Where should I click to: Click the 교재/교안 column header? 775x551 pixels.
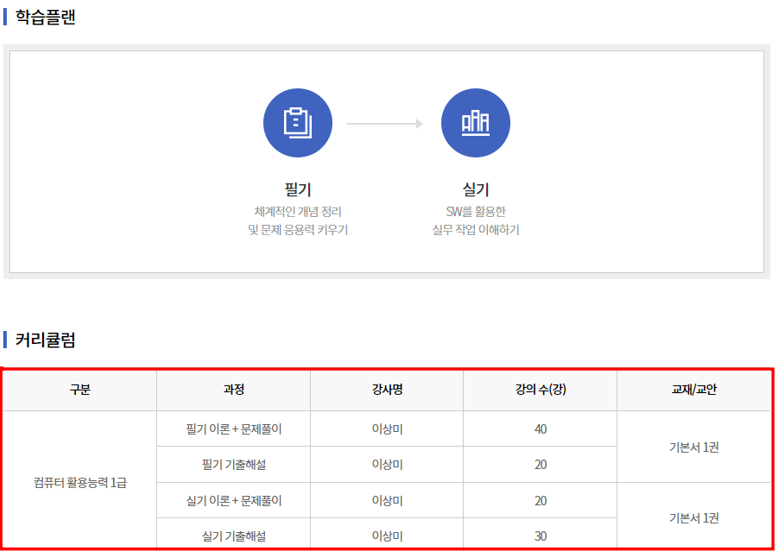[694, 390]
